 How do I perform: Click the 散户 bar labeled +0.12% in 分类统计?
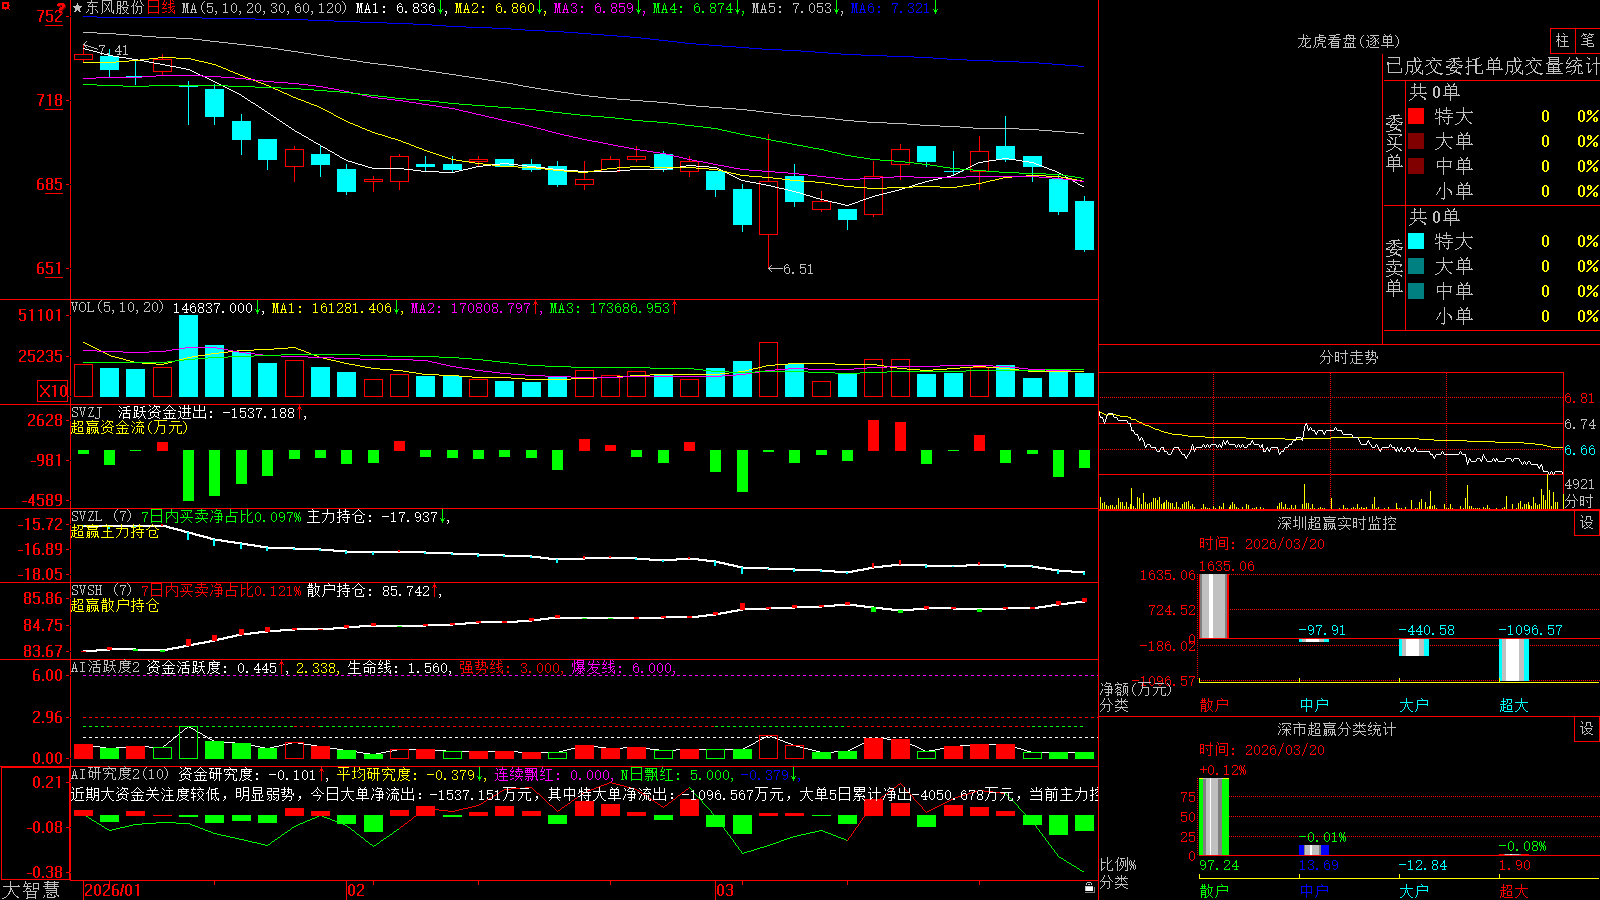tap(1214, 817)
